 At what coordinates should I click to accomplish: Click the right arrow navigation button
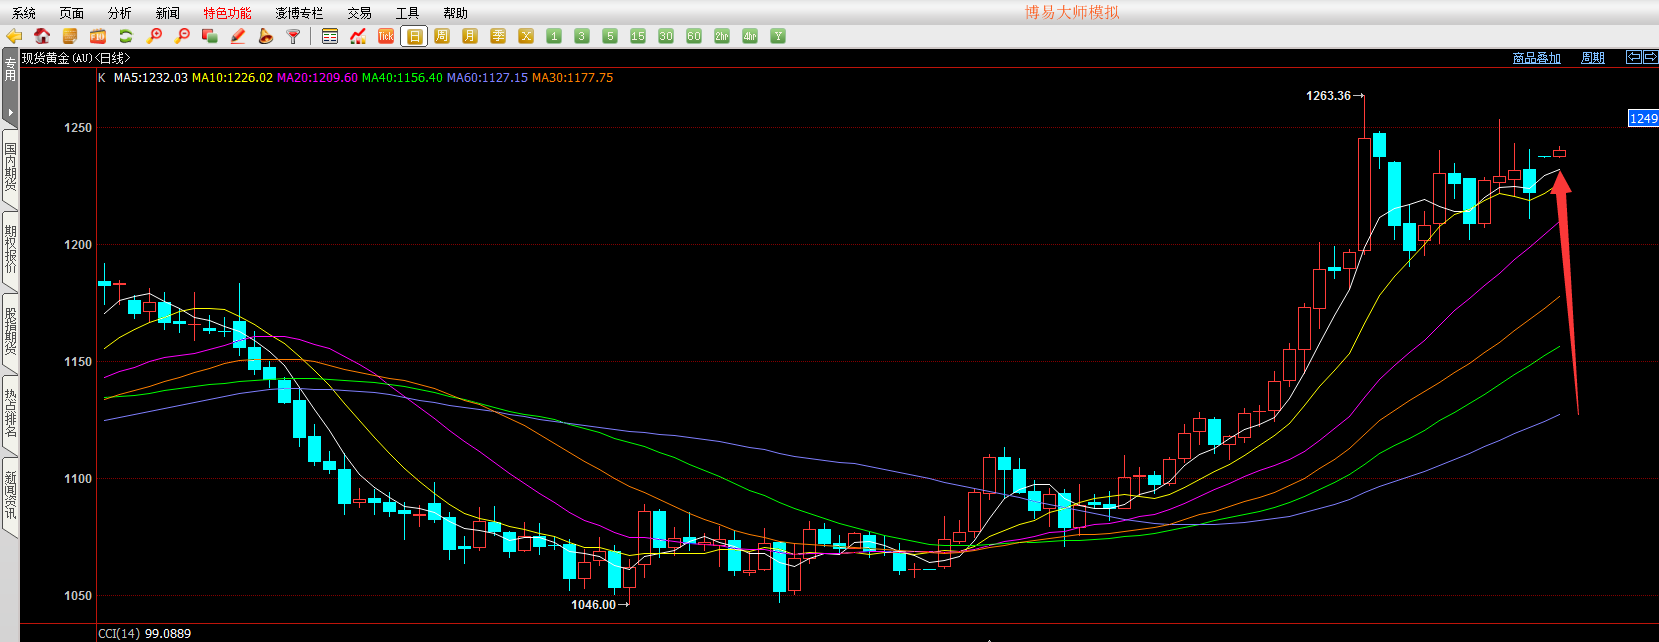click(1650, 57)
